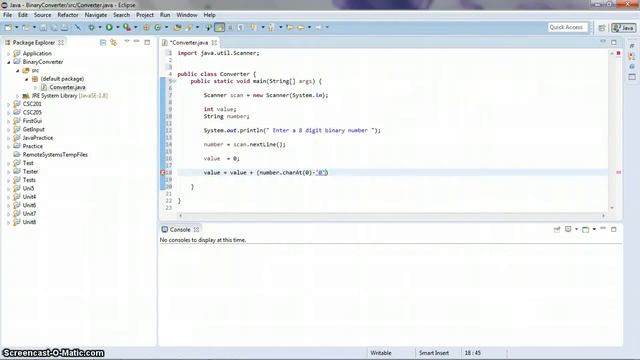Expand the JRE System Library node
This screenshot has height=360, width=640.
click(x=18, y=96)
